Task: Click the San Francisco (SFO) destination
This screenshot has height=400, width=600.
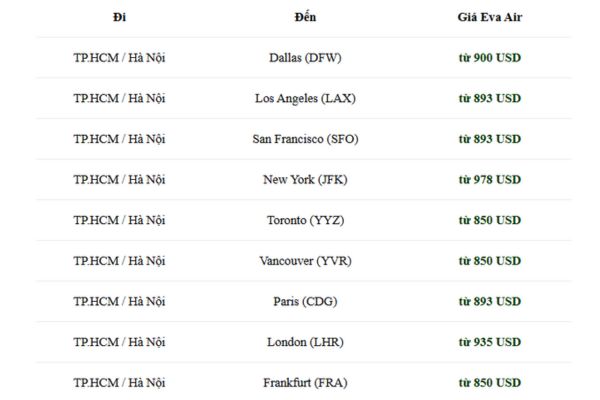Action: (x=305, y=139)
